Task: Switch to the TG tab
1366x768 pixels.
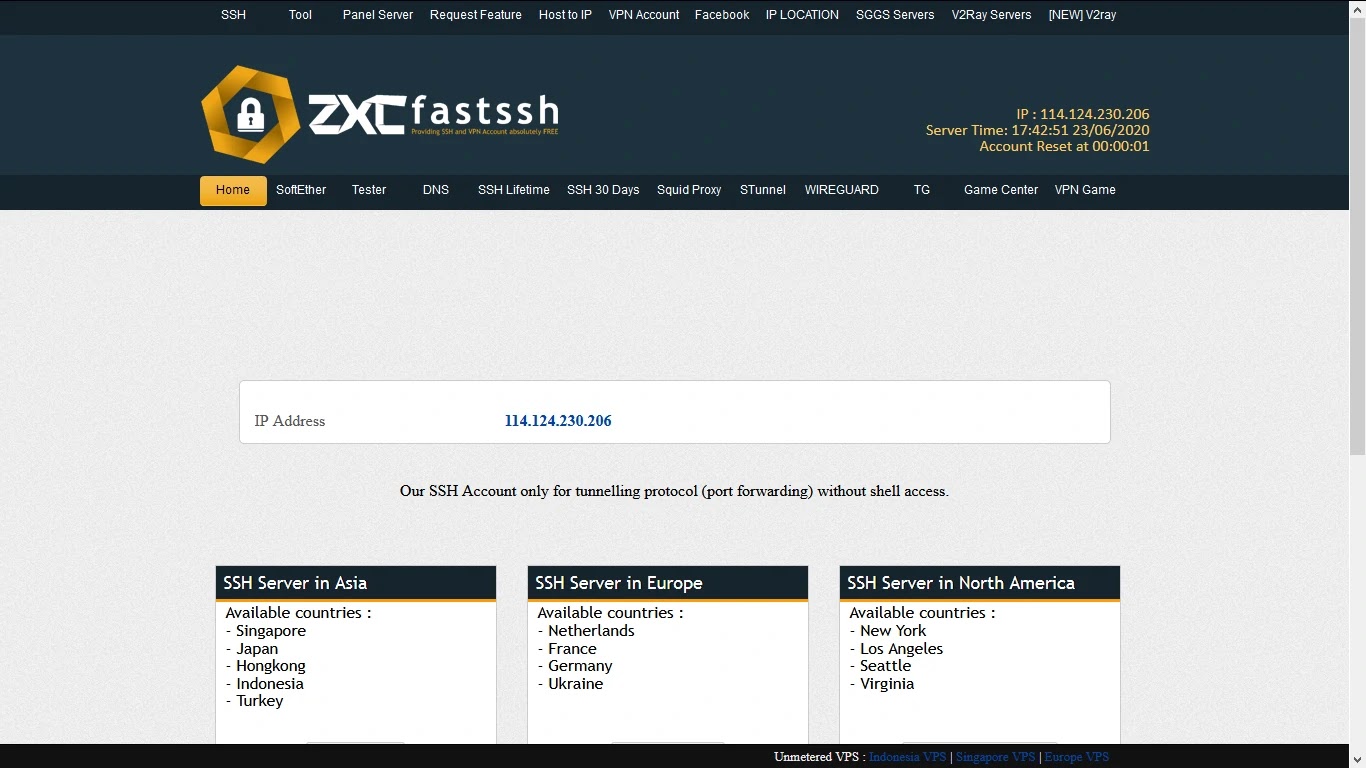Action: tap(922, 190)
